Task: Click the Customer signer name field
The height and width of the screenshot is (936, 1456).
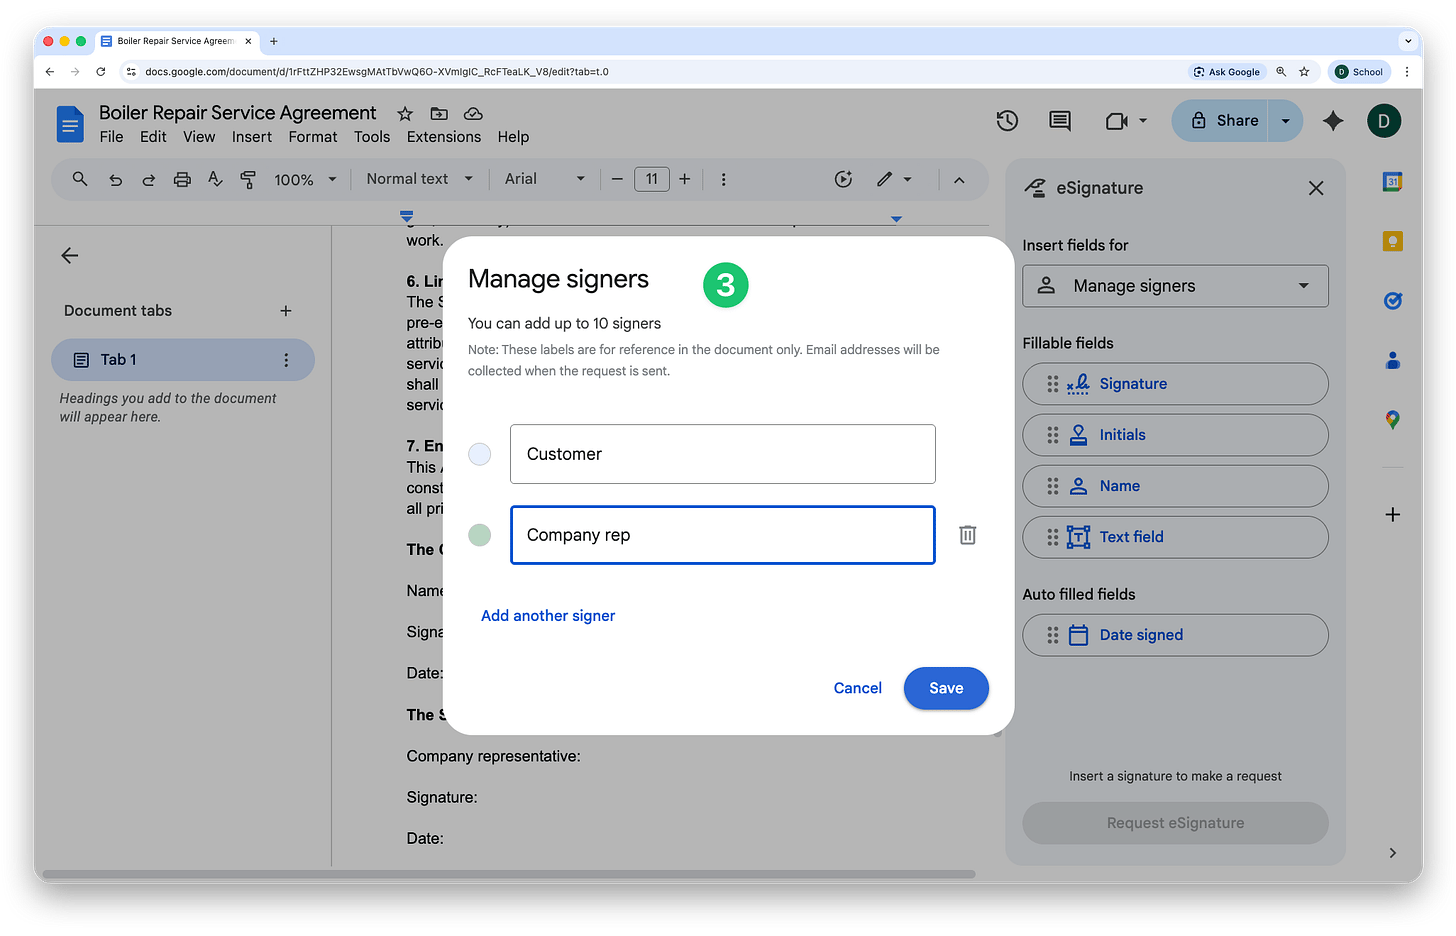Action: (x=723, y=454)
